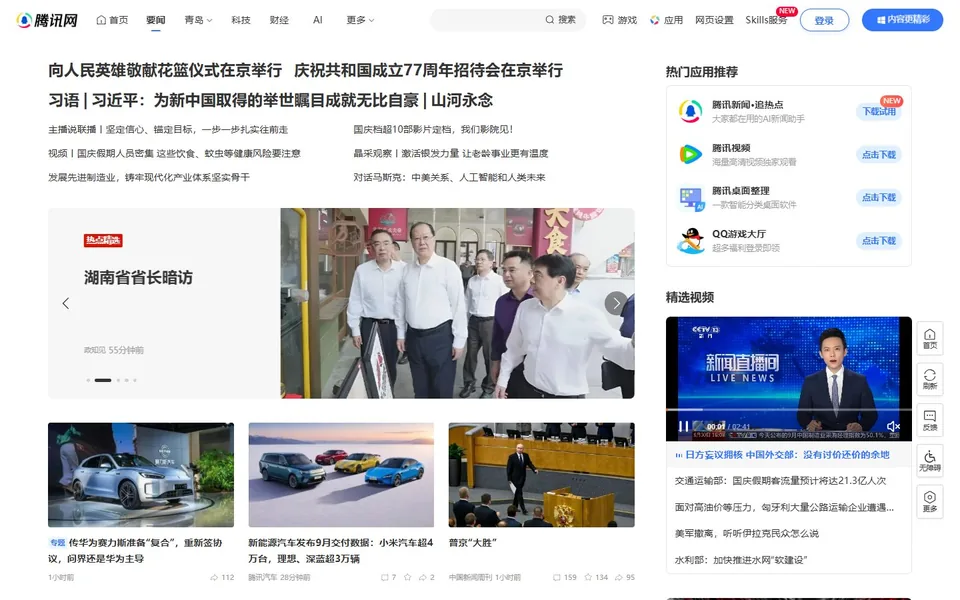Show next carousel slide

tap(616, 303)
